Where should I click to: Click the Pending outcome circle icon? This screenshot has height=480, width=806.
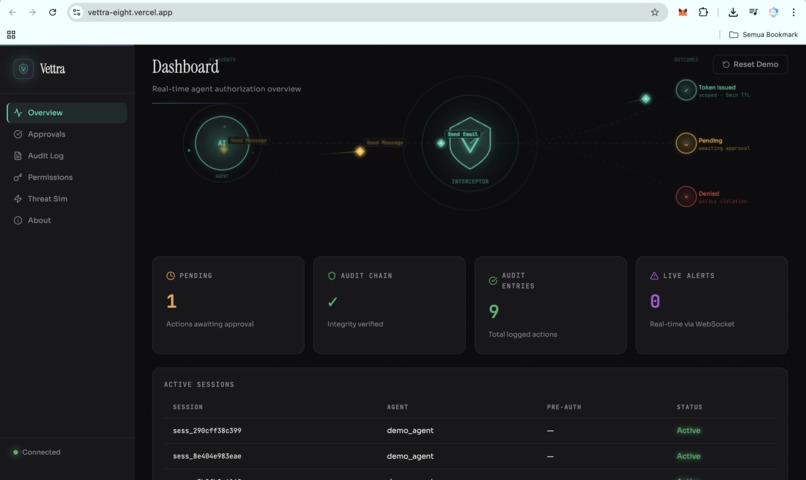[x=686, y=143]
